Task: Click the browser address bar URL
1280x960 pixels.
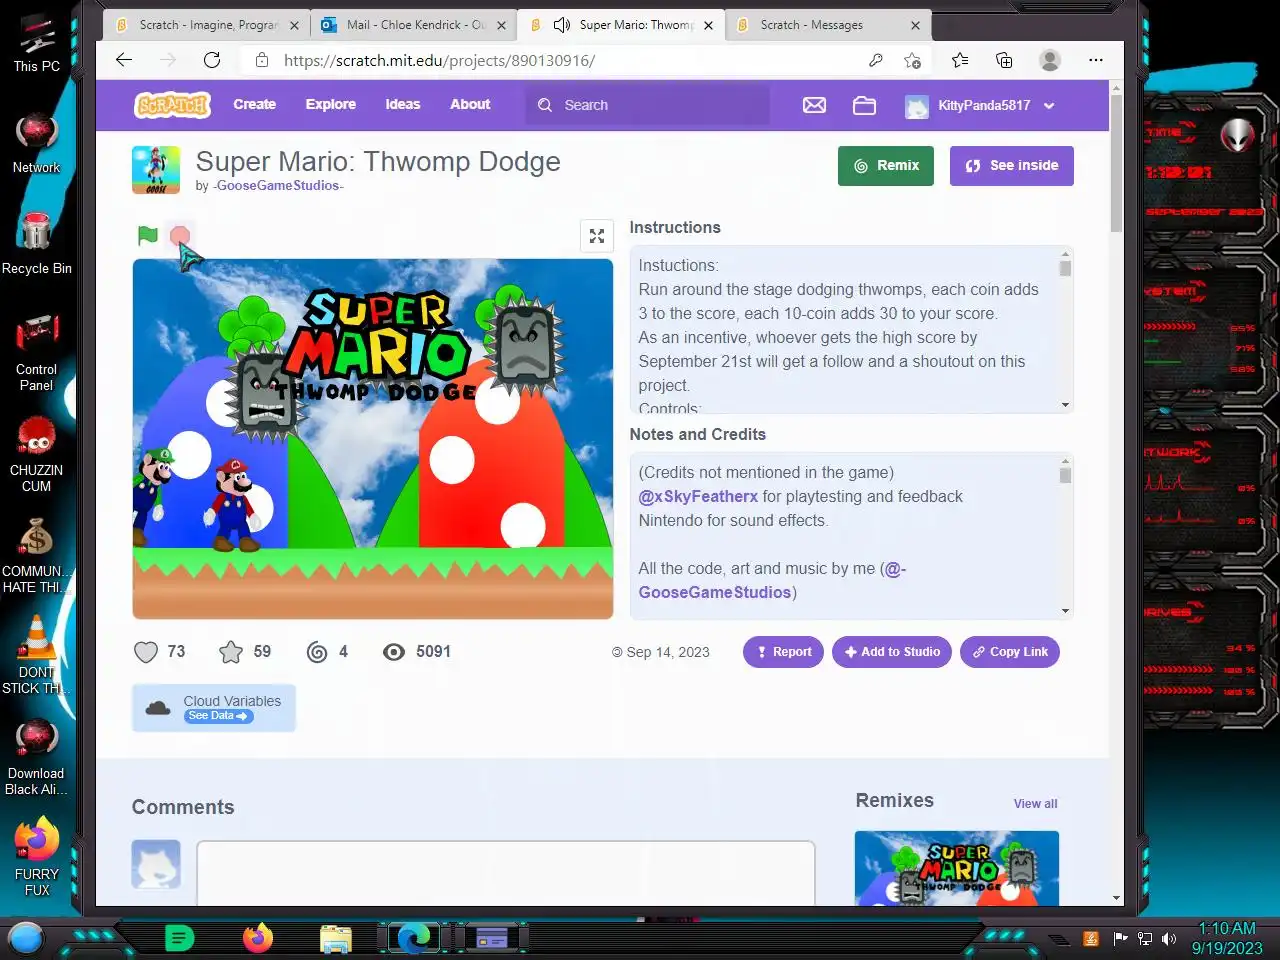Action: pyautogui.click(x=439, y=60)
